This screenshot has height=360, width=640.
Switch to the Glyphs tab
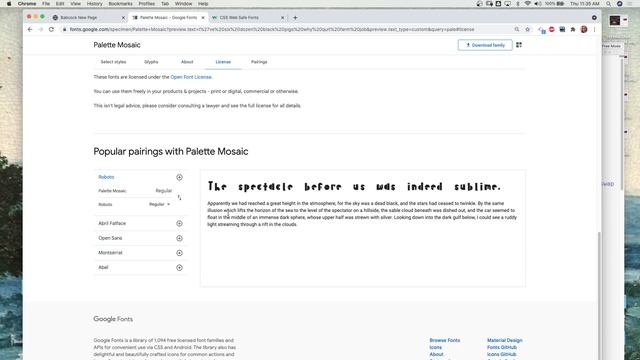click(x=151, y=62)
